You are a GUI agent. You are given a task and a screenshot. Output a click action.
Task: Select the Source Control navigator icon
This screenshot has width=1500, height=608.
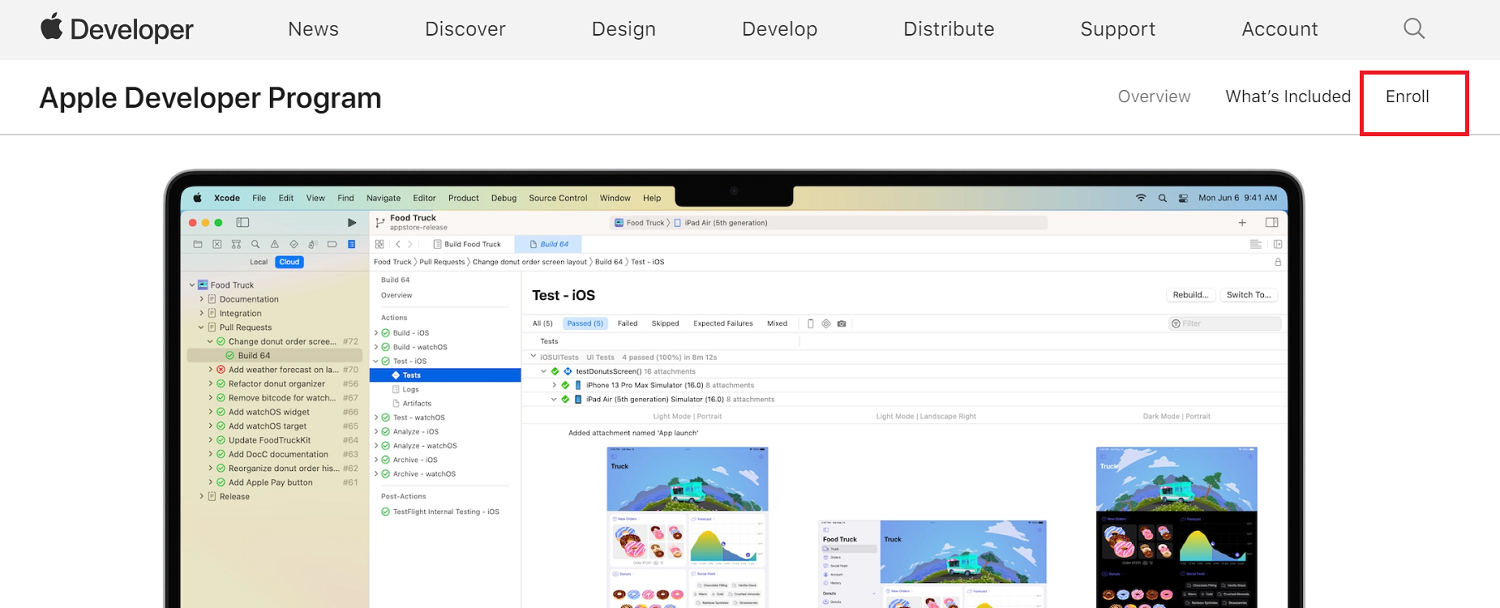(217, 244)
